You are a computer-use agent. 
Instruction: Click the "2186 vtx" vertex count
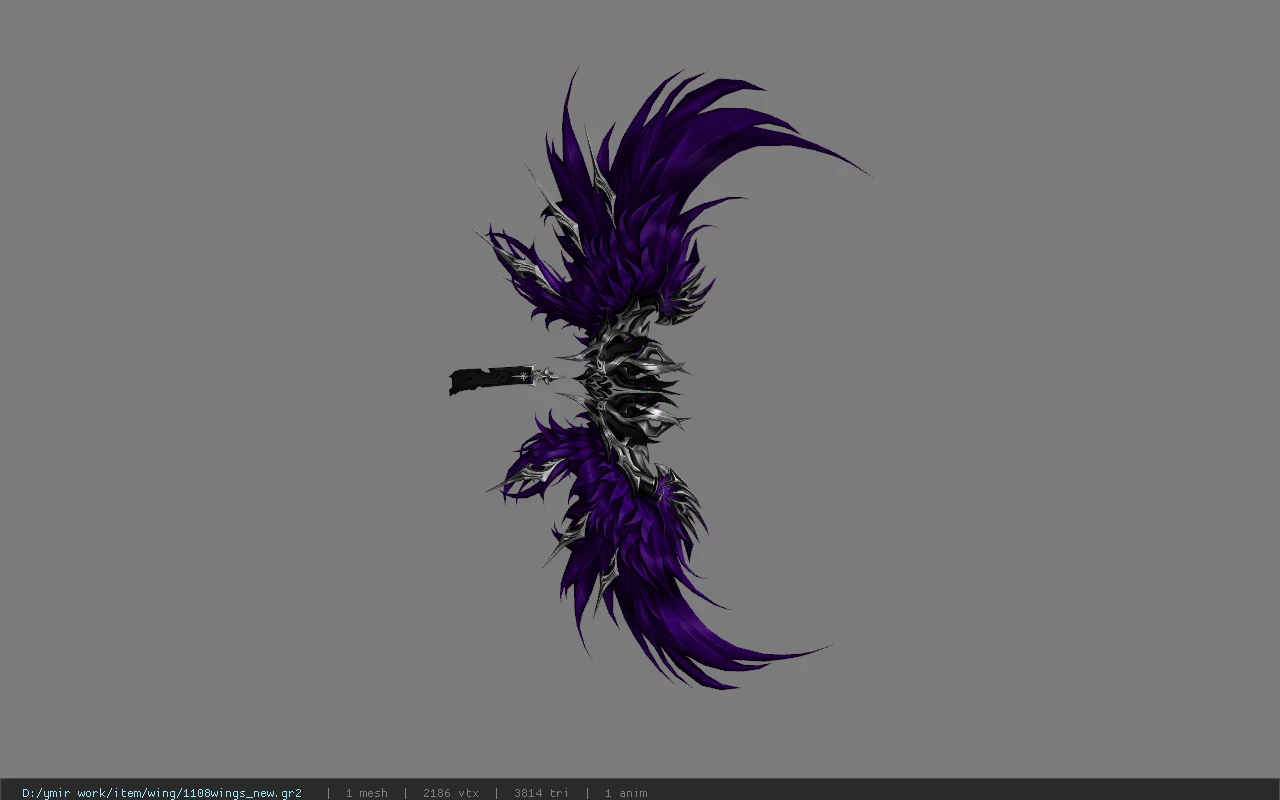pos(451,793)
